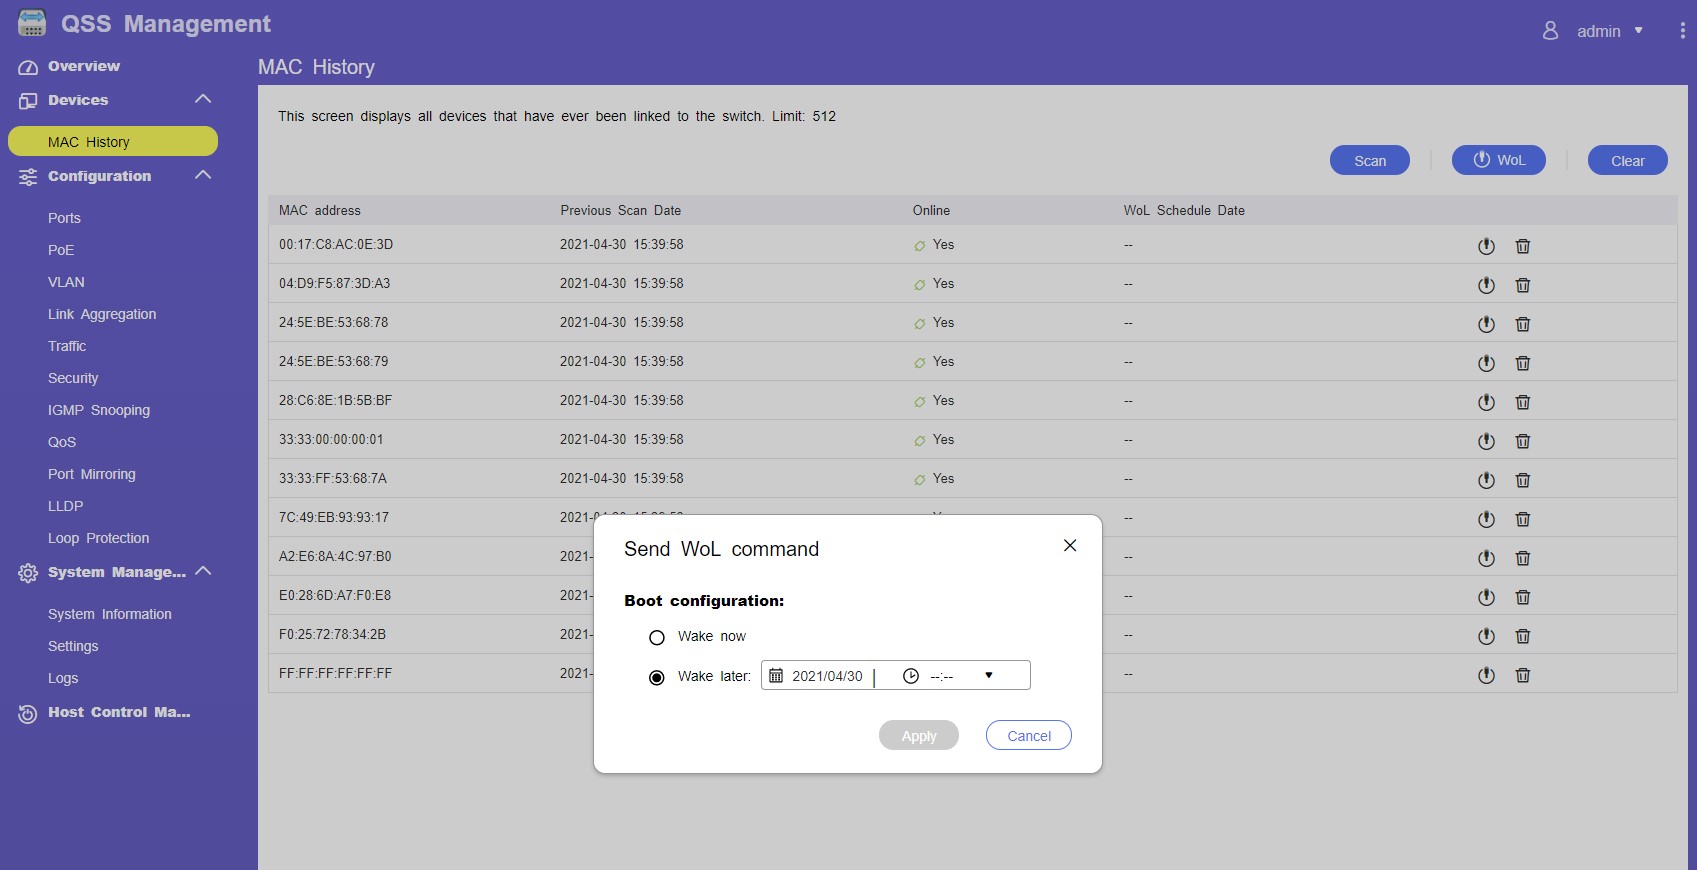The width and height of the screenshot is (1697, 870).
Task: Click trash icon for 33:33:00:00:00:01 row
Action: tap(1522, 441)
